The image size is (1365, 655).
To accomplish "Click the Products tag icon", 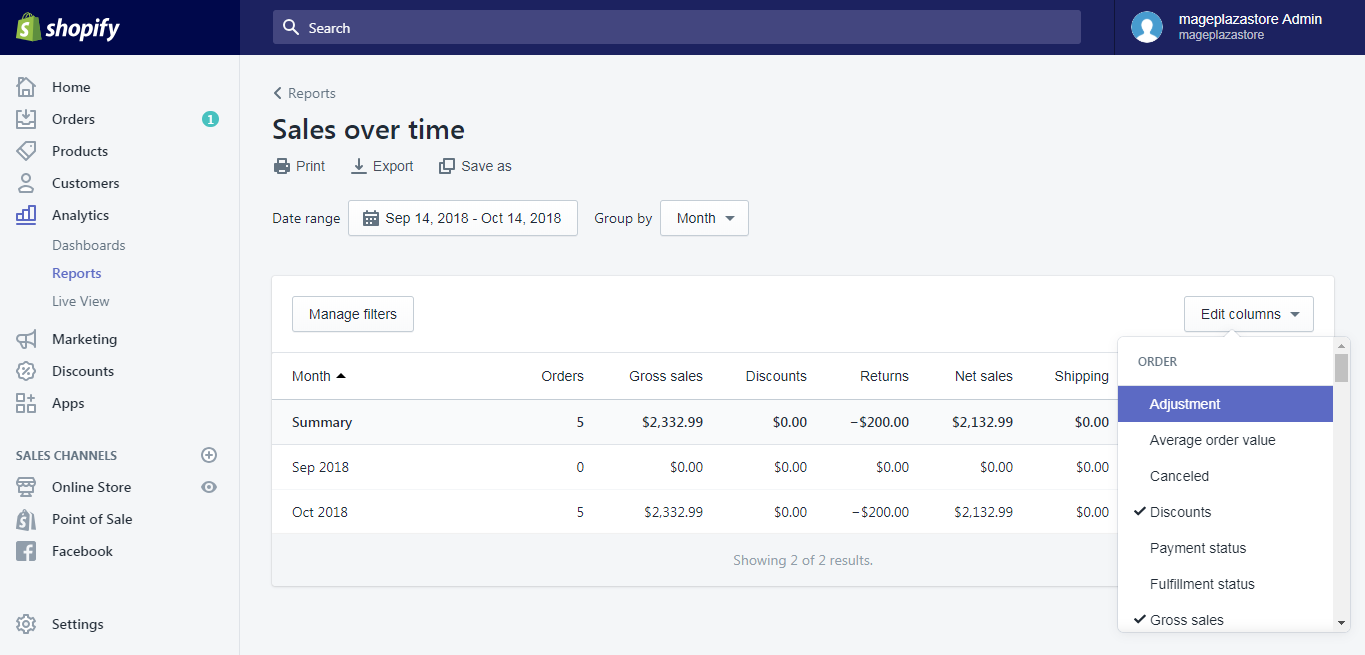I will tap(26, 151).
